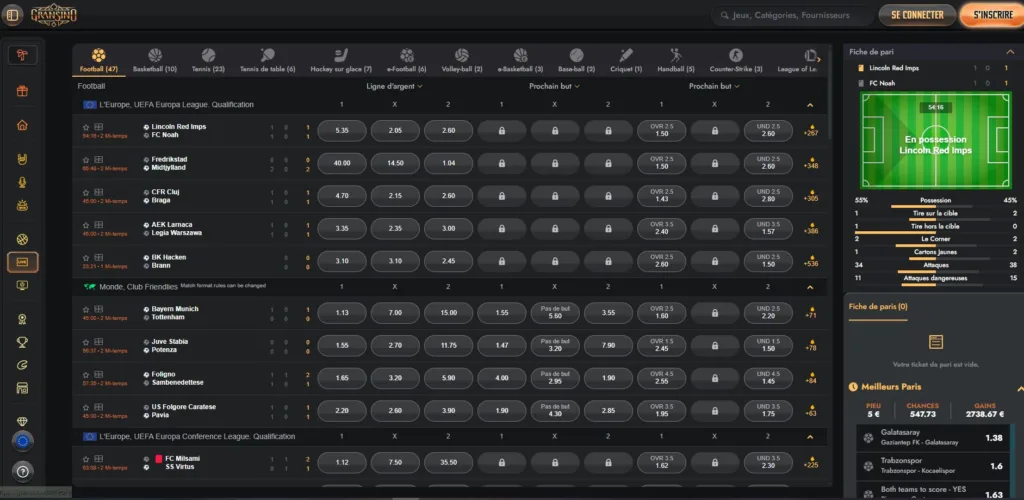Pick Bayern Munich win odds 1.13

coord(342,313)
